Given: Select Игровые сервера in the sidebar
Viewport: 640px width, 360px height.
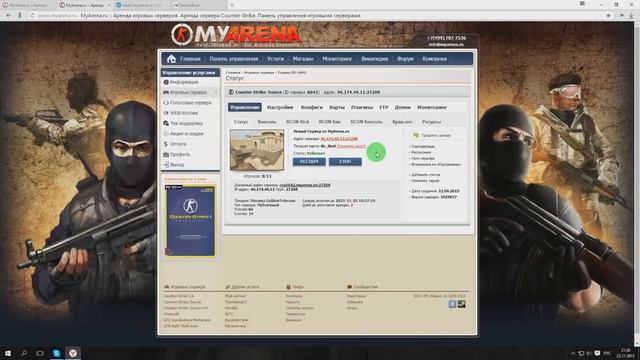Looking at the screenshot, I should click(189, 93).
